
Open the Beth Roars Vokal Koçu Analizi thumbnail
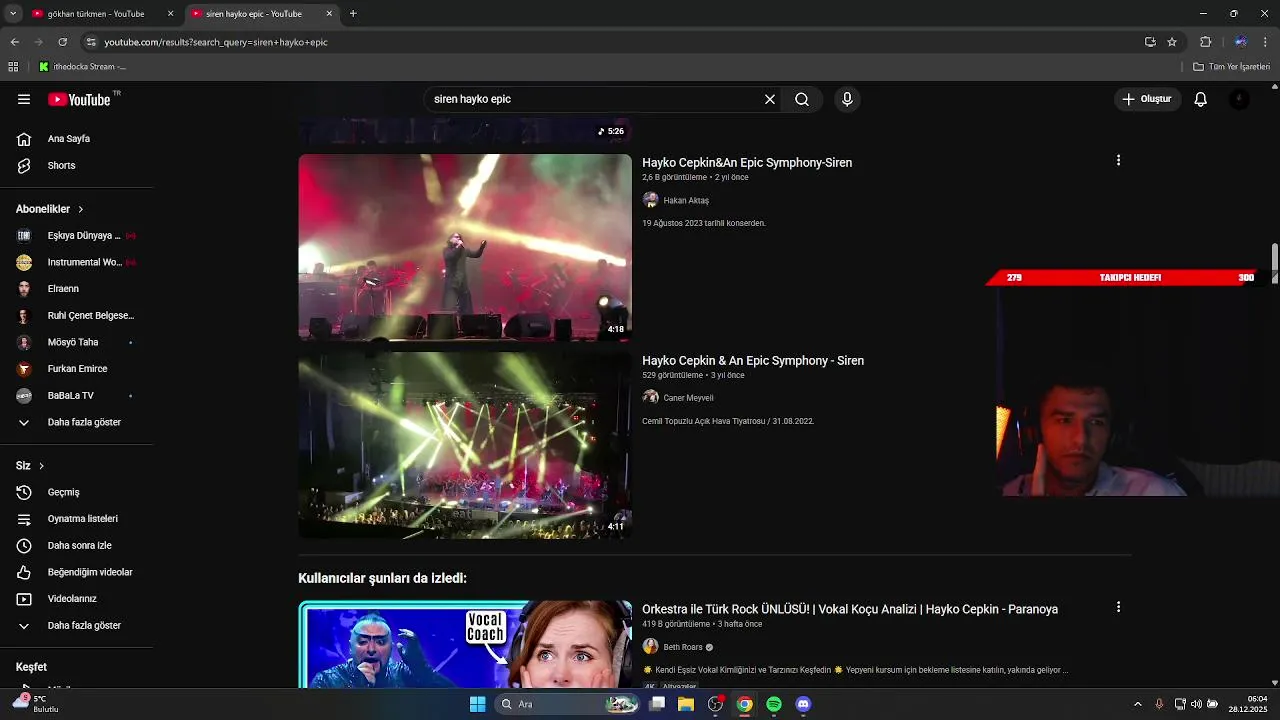[465, 644]
